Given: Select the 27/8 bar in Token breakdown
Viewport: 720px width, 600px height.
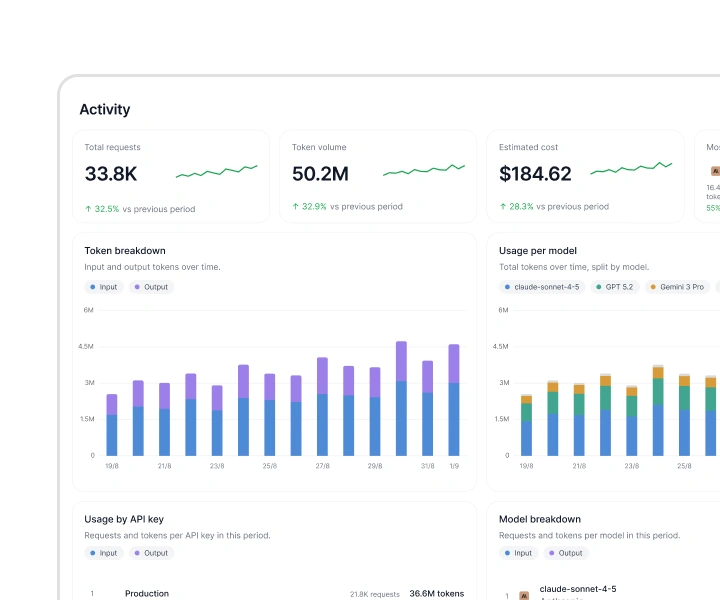Looking at the screenshot, I should (322, 406).
